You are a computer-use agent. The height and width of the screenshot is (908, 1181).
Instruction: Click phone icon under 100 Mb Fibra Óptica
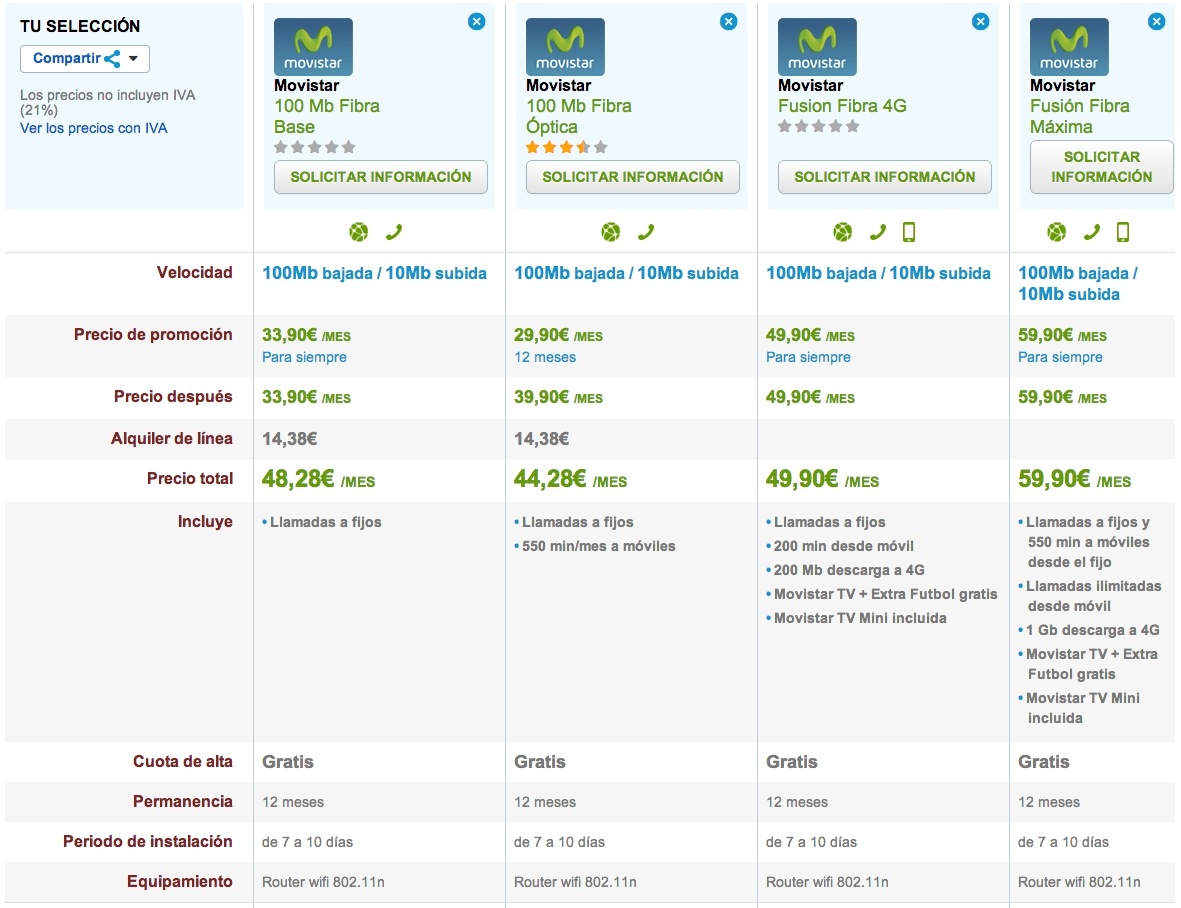click(x=646, y=232)
